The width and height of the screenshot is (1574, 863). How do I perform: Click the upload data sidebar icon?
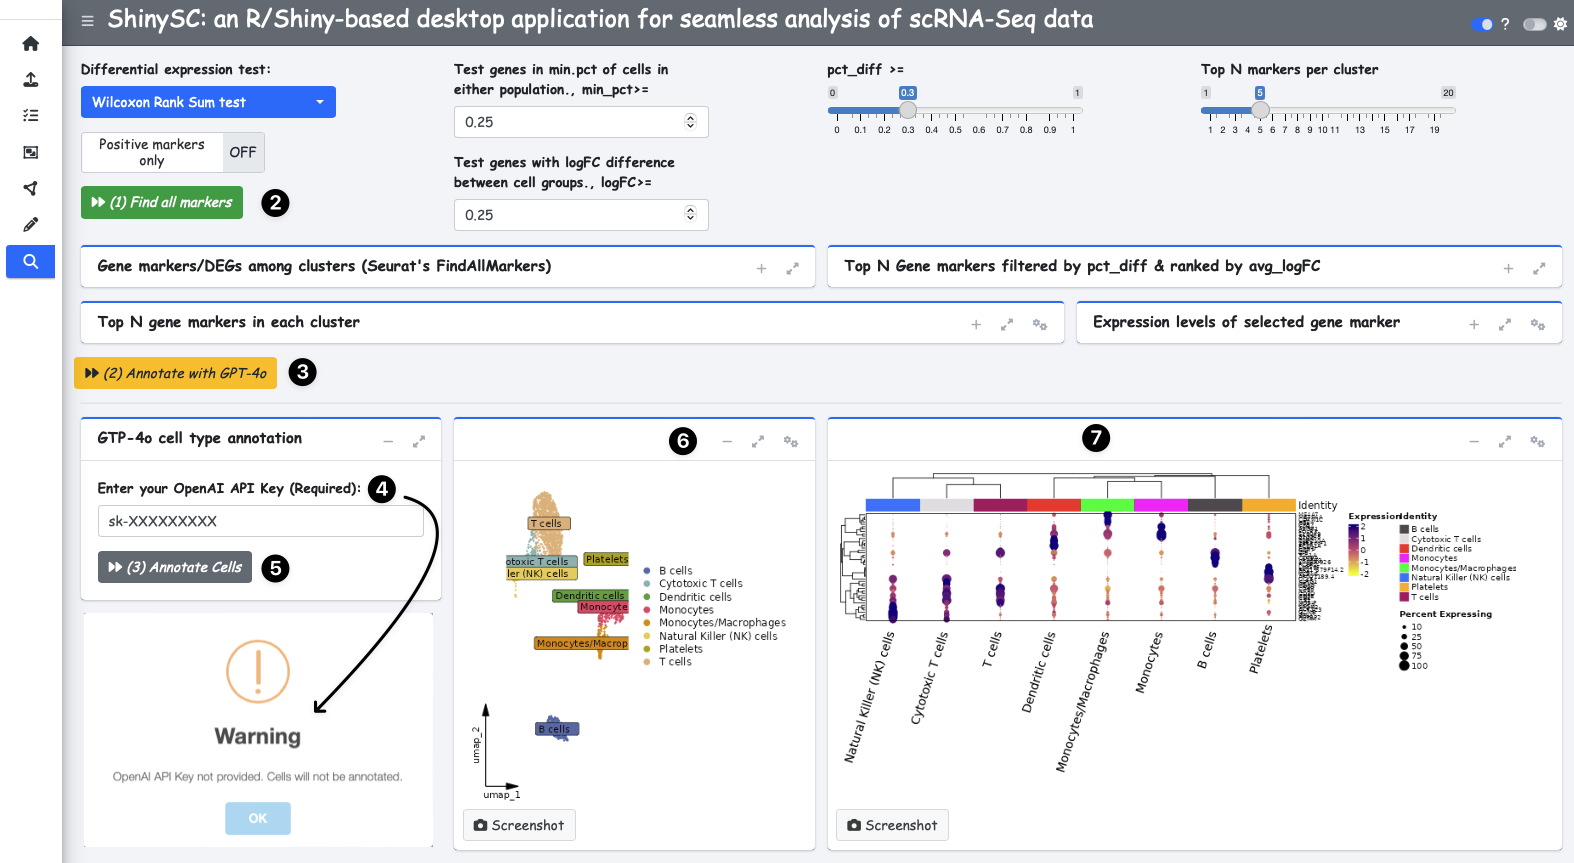(30, 80)
